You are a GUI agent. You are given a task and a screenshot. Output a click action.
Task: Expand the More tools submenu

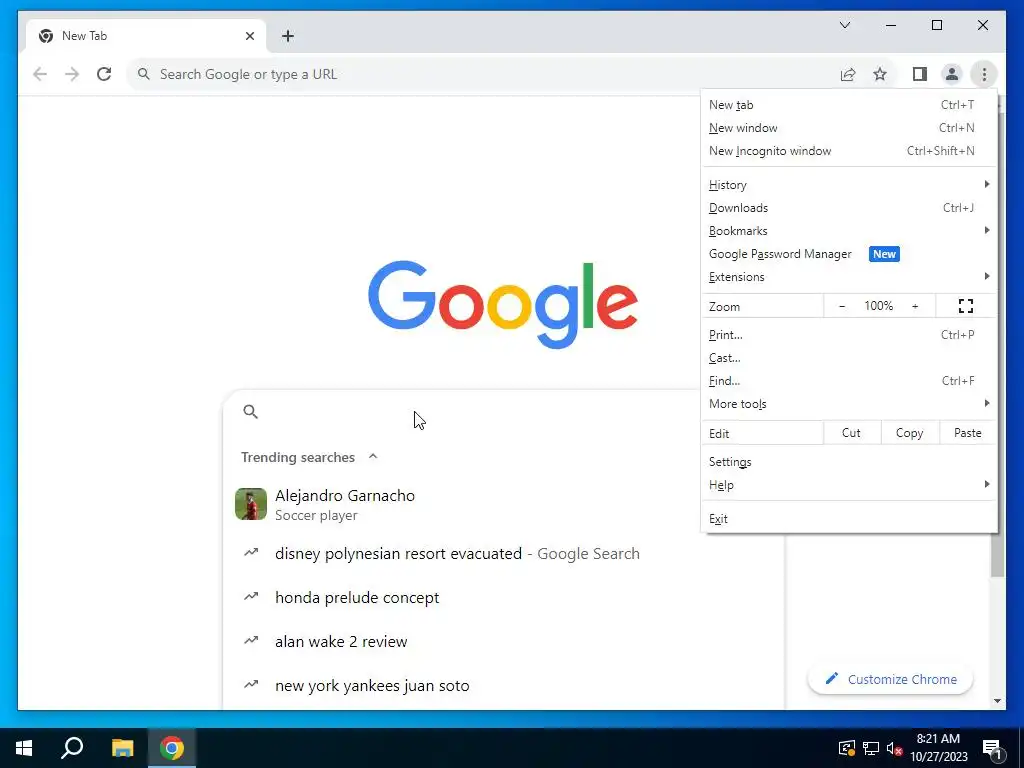[849, 404]
